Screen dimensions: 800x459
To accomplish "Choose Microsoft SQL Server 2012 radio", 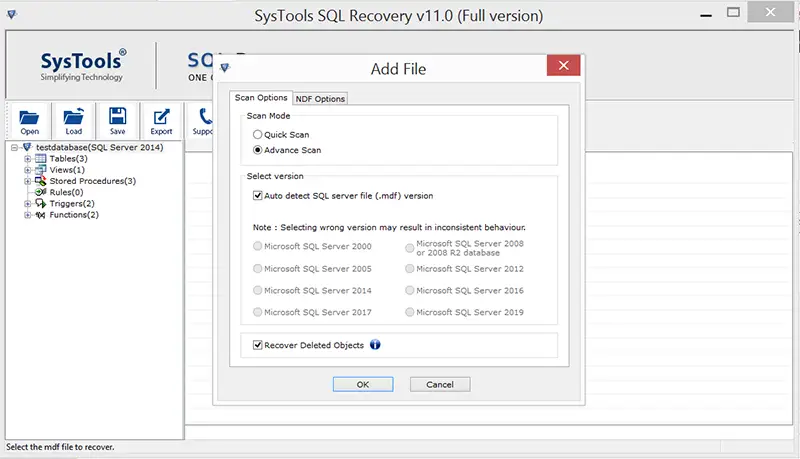I will click(409, 268).
